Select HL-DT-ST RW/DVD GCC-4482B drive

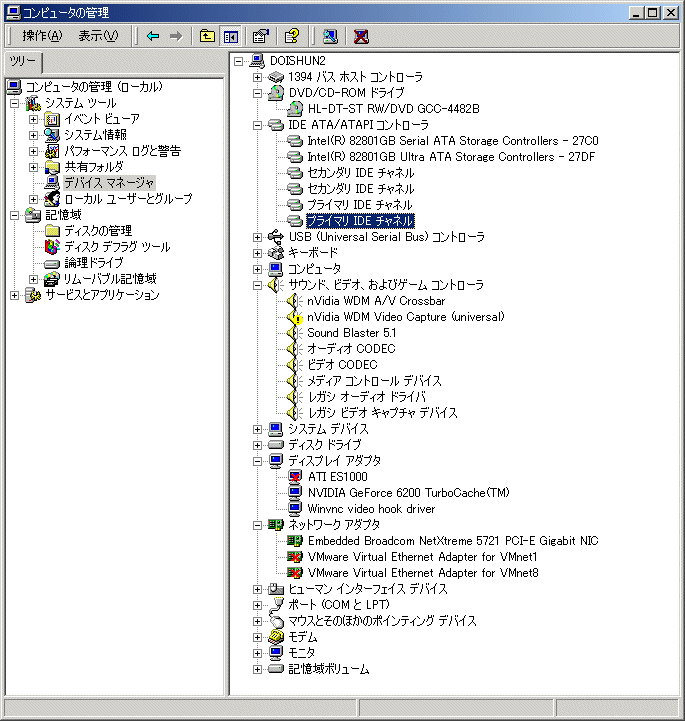tap(393, 109)
